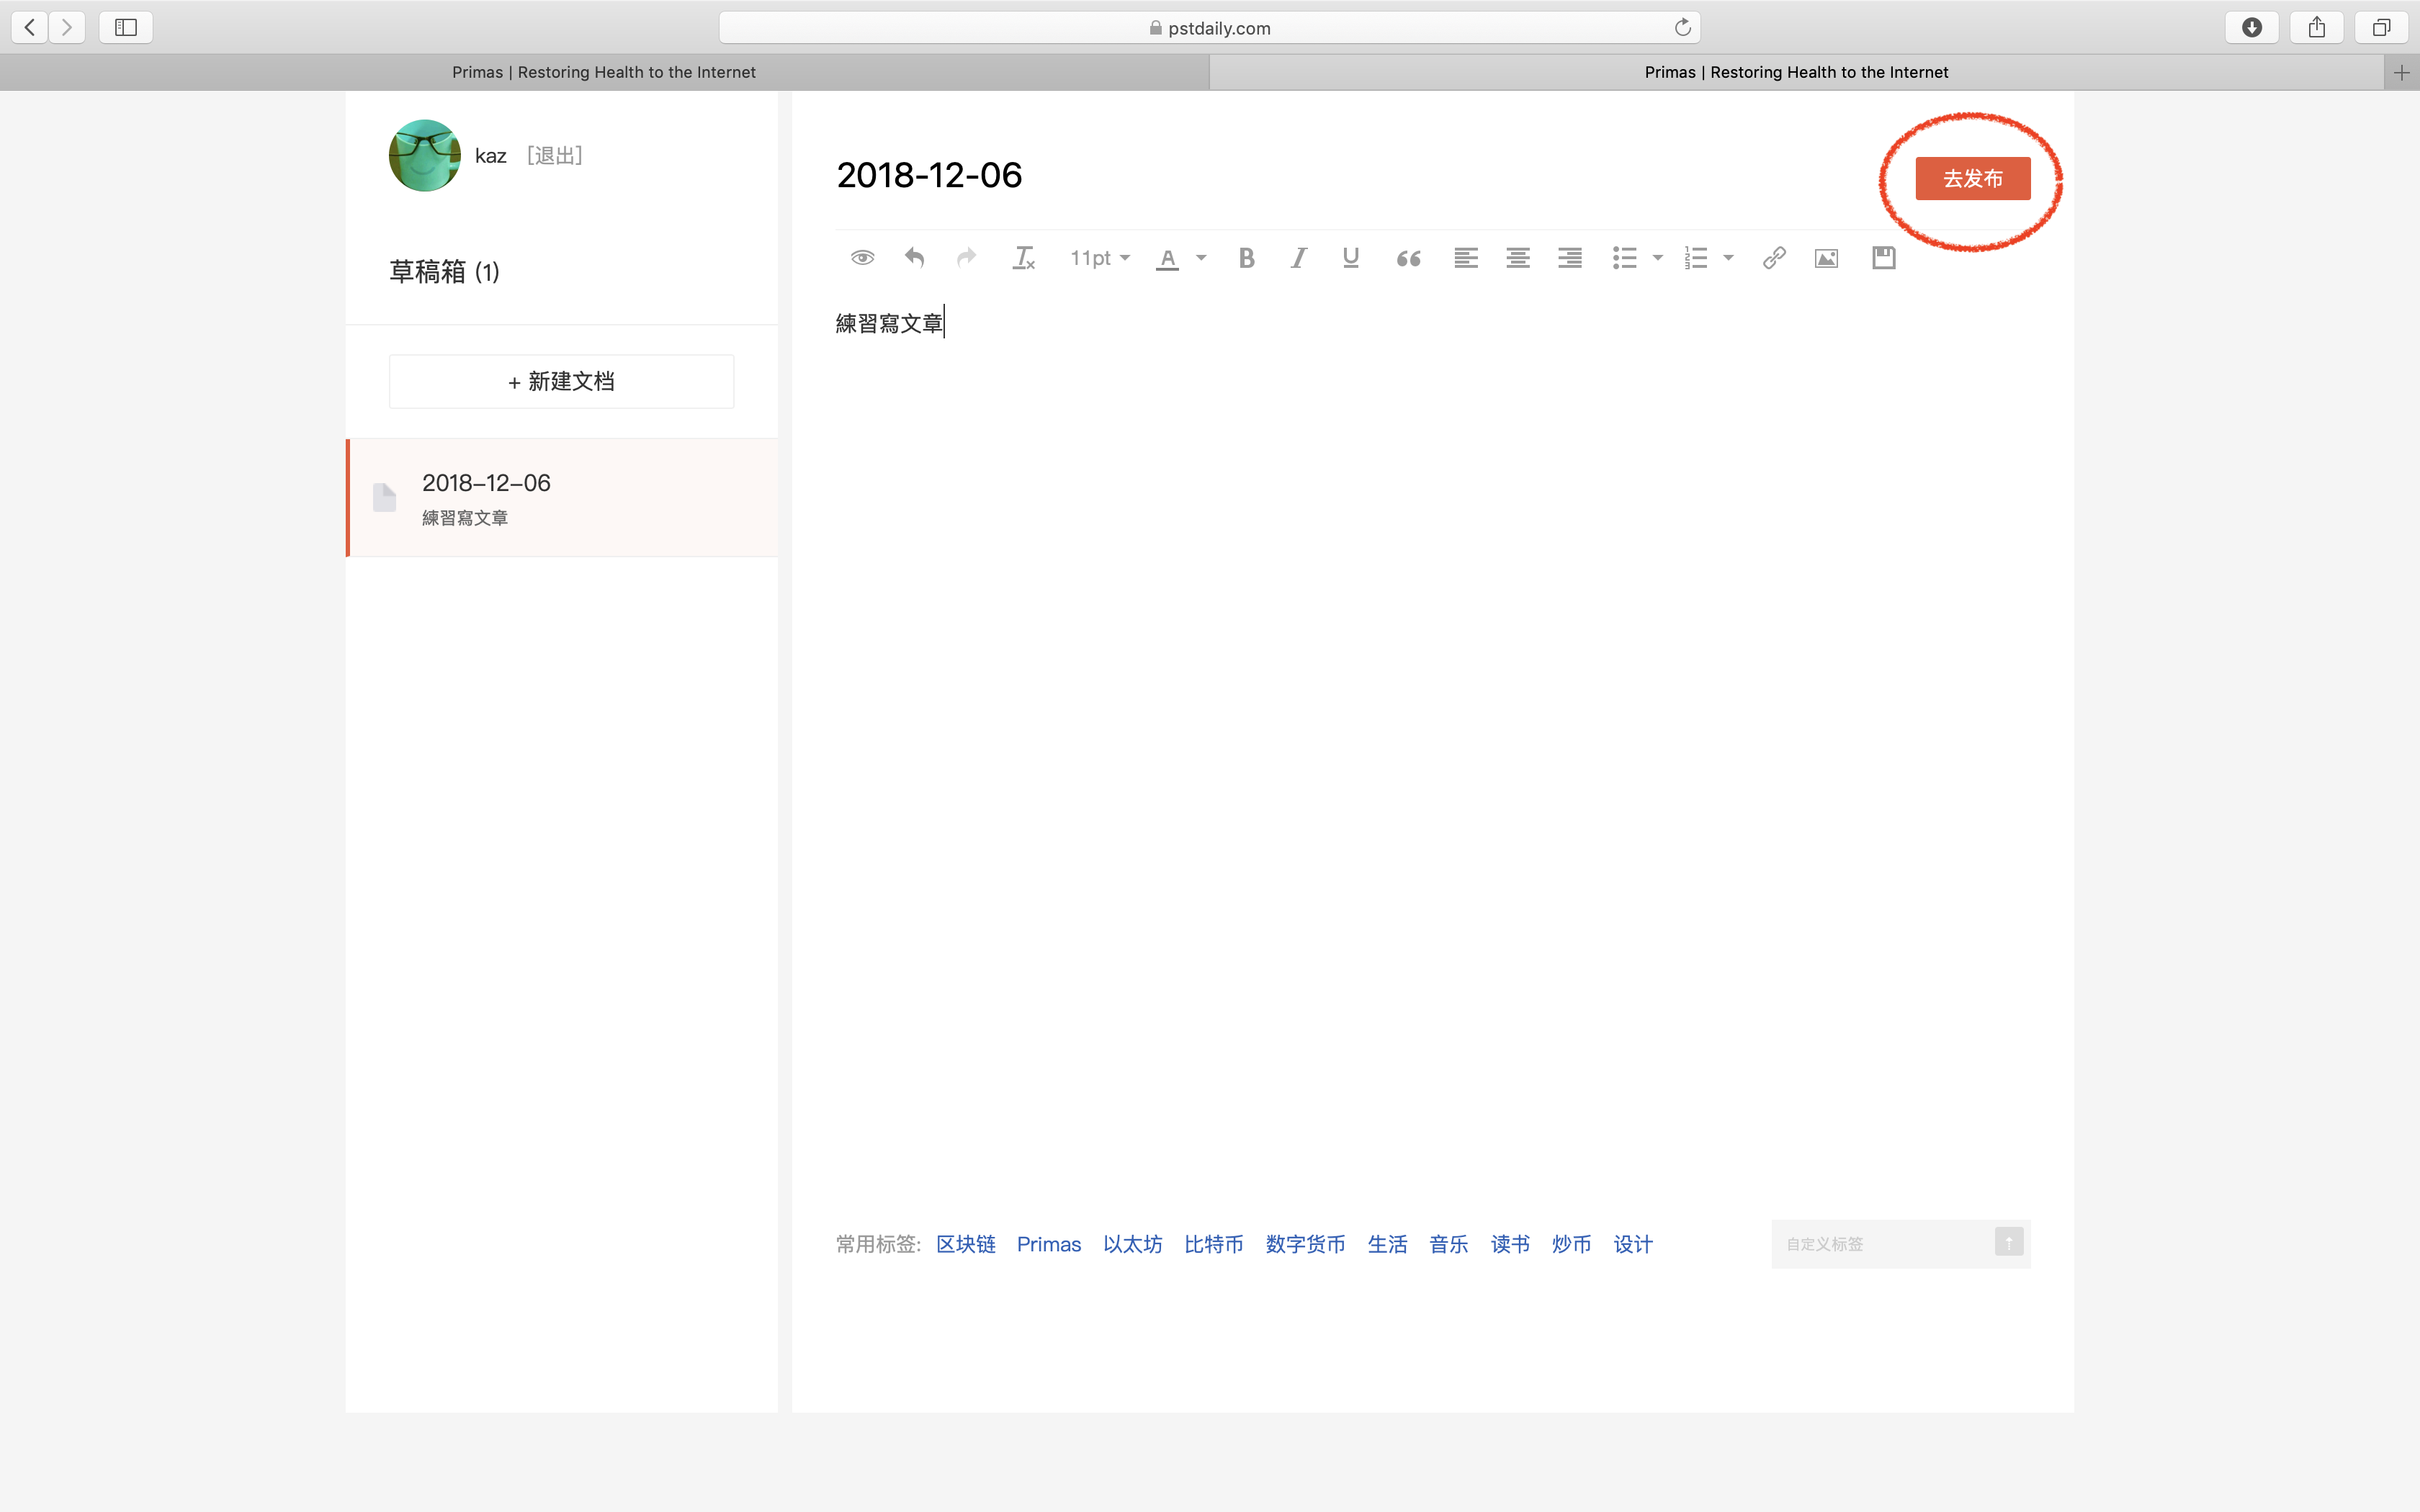2420x1512 pixels.
Task: Align text to the right
Action: (1569, 258)
